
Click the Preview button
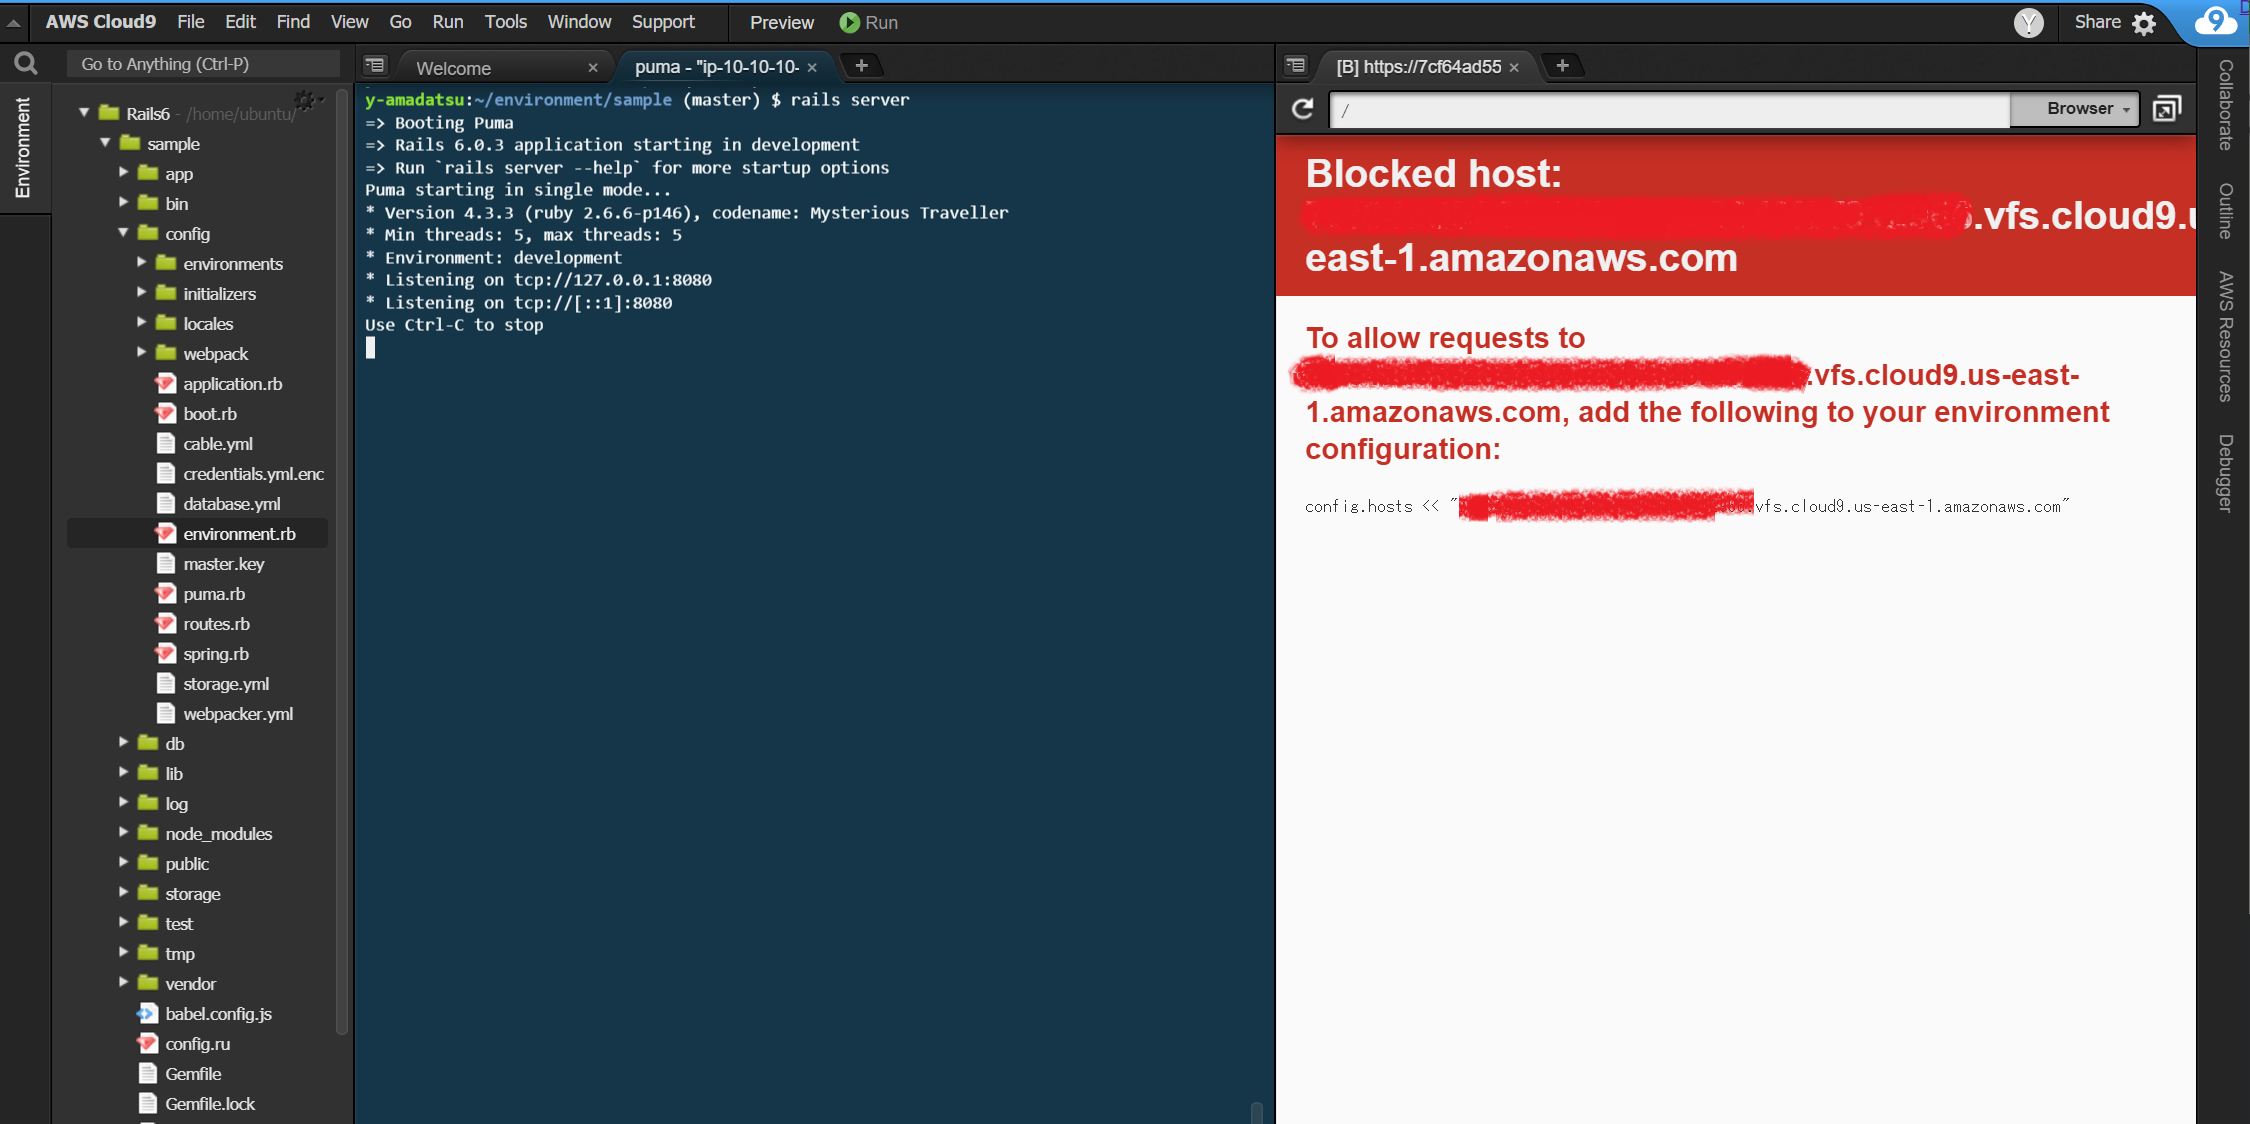(781, 22)
